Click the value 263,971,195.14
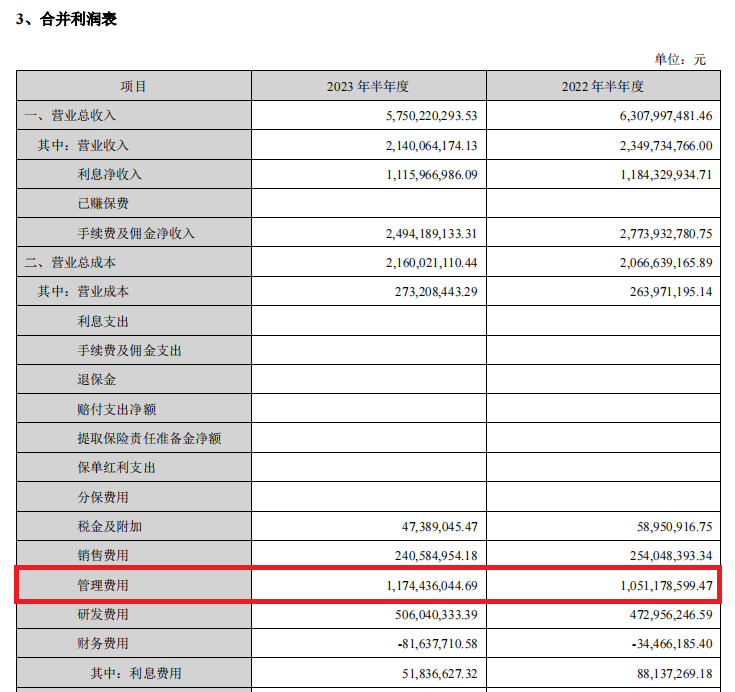Image resolution: width=735 pixels, height=692 pixels. coord(671,292)
